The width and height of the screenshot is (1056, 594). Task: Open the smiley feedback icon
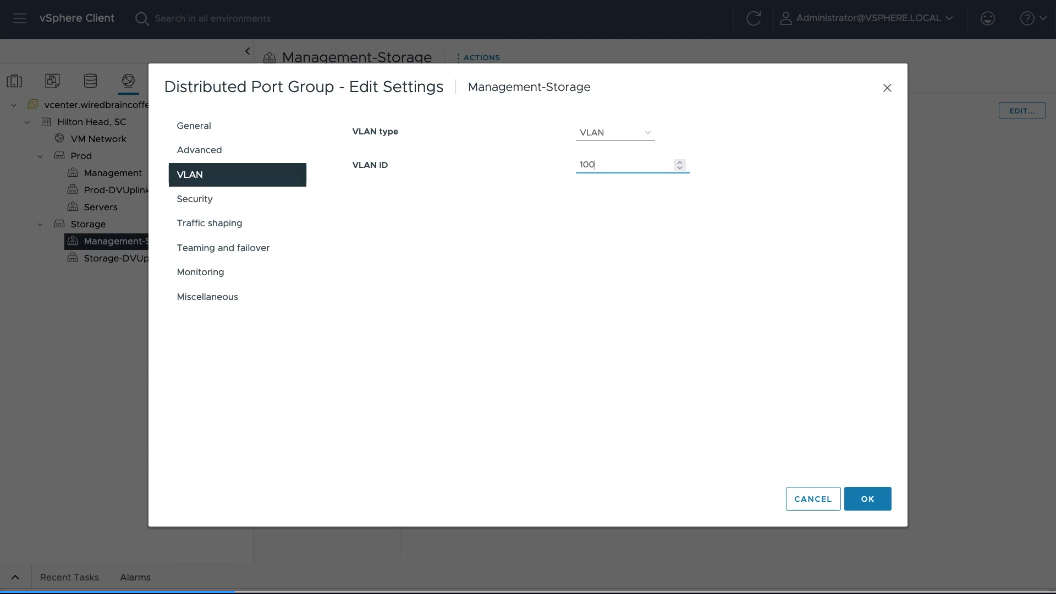tap(988, 18)
